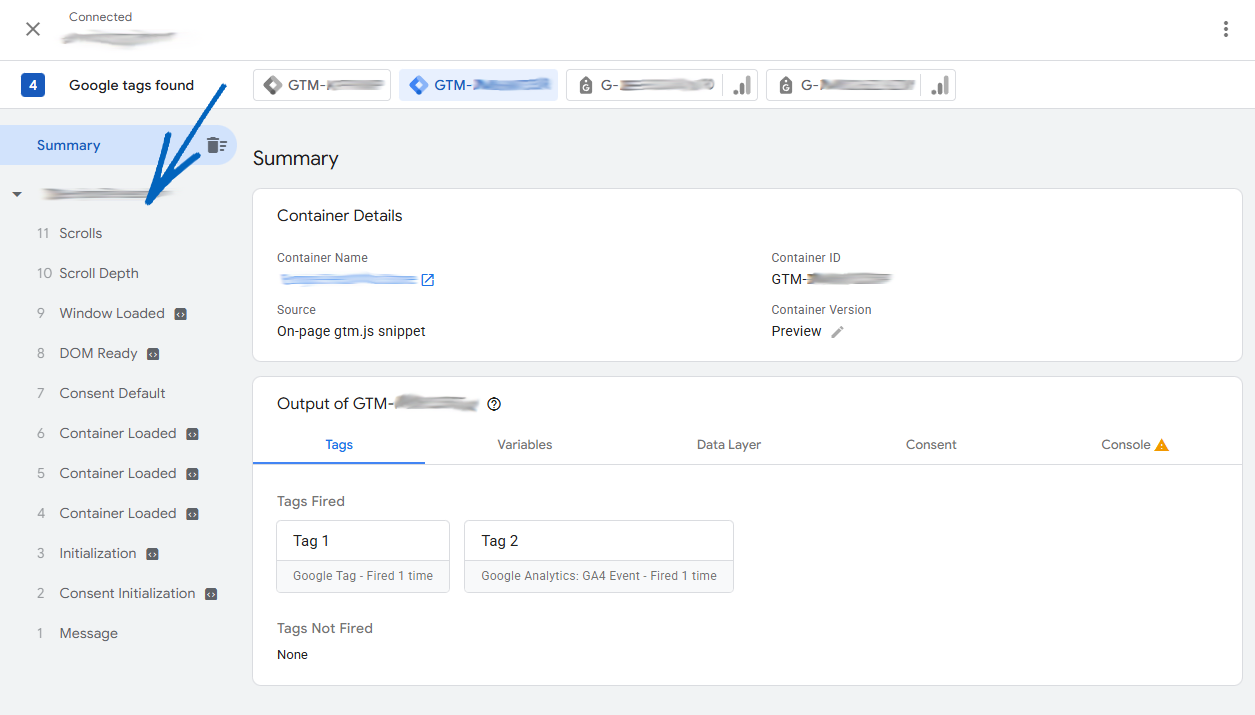Click code icon next to Consent Initialization
This screenshot has width=1255, height=715.
coord(211,594)
